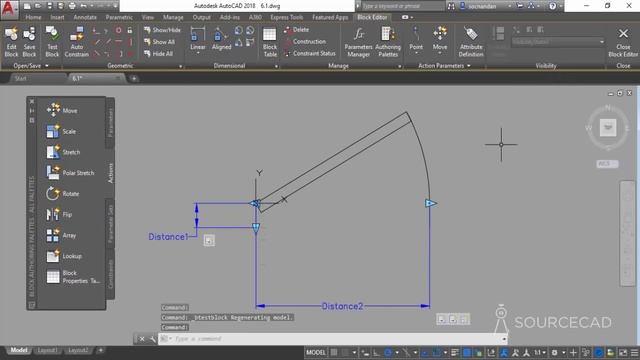Screen dimensions: 640x360
Task: Expand the Dimensional panel options
Action: click(x=276, y=66)
